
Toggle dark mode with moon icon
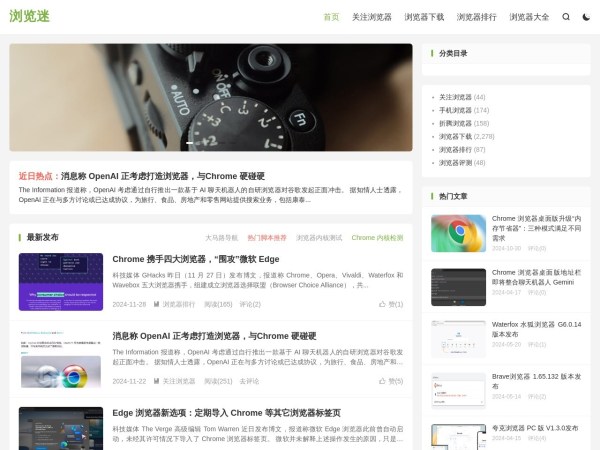tap(586, 17)
